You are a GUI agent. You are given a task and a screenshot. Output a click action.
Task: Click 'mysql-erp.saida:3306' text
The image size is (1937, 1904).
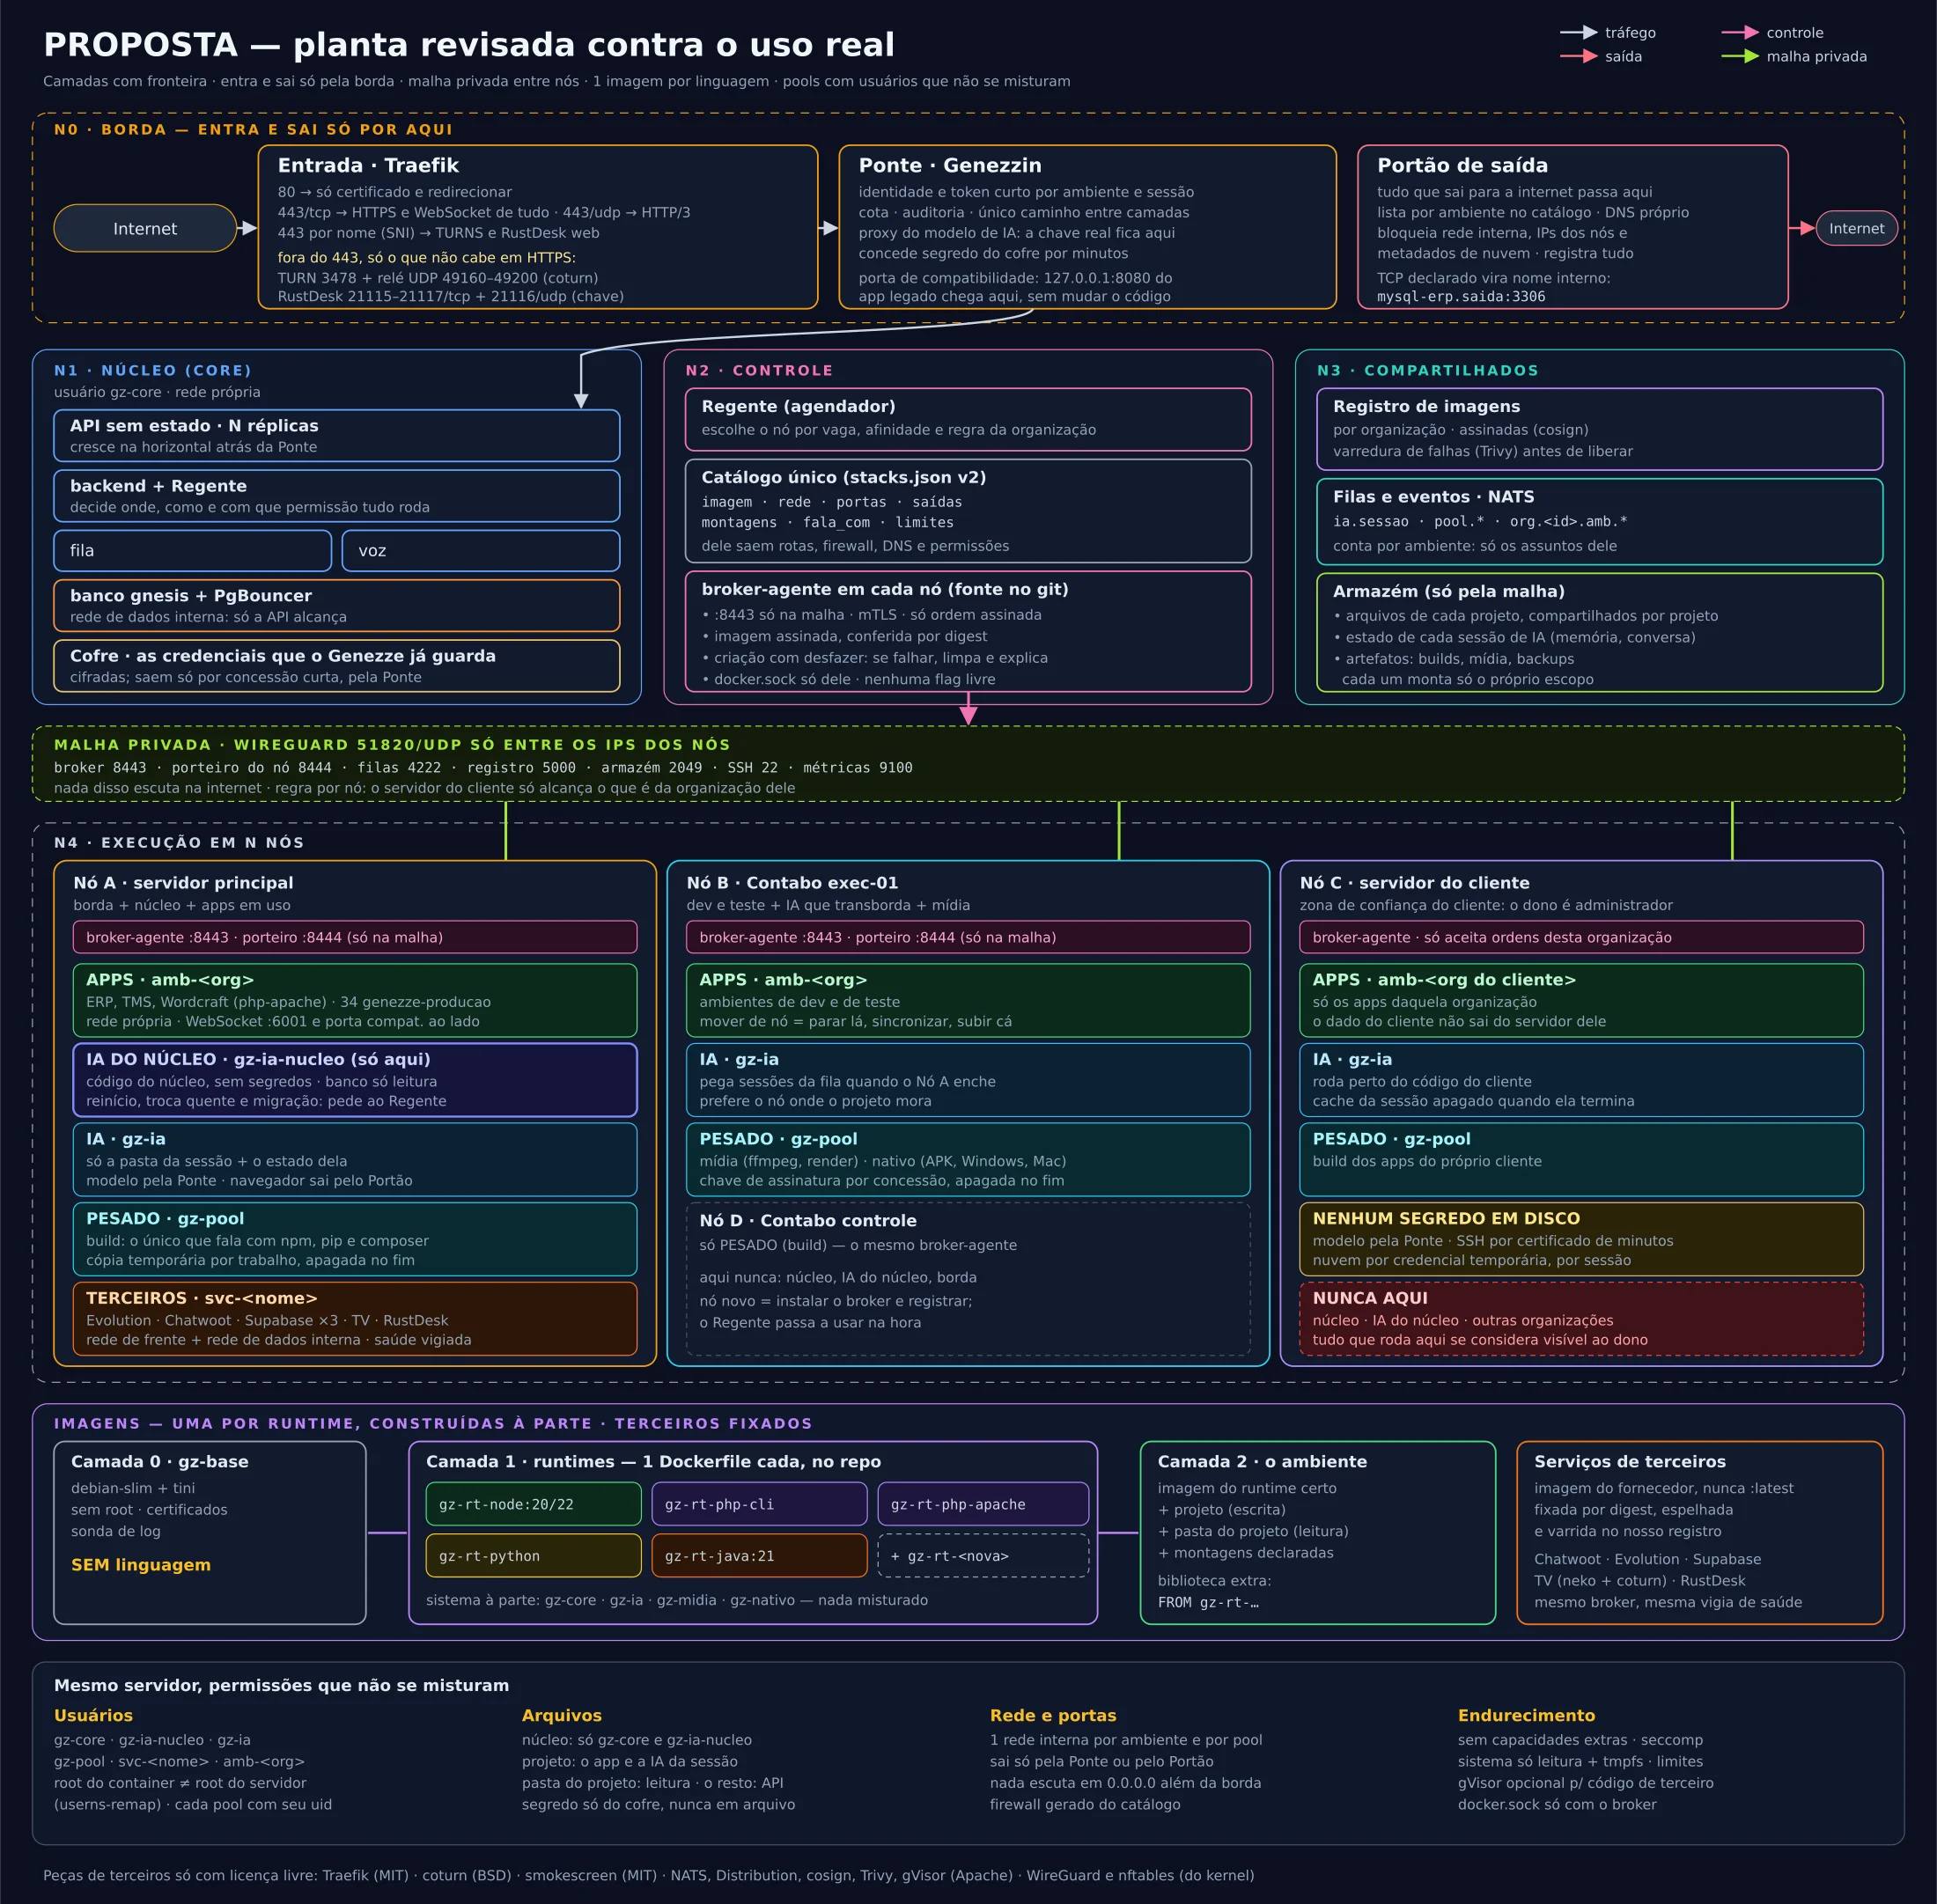click(1461, 297)
